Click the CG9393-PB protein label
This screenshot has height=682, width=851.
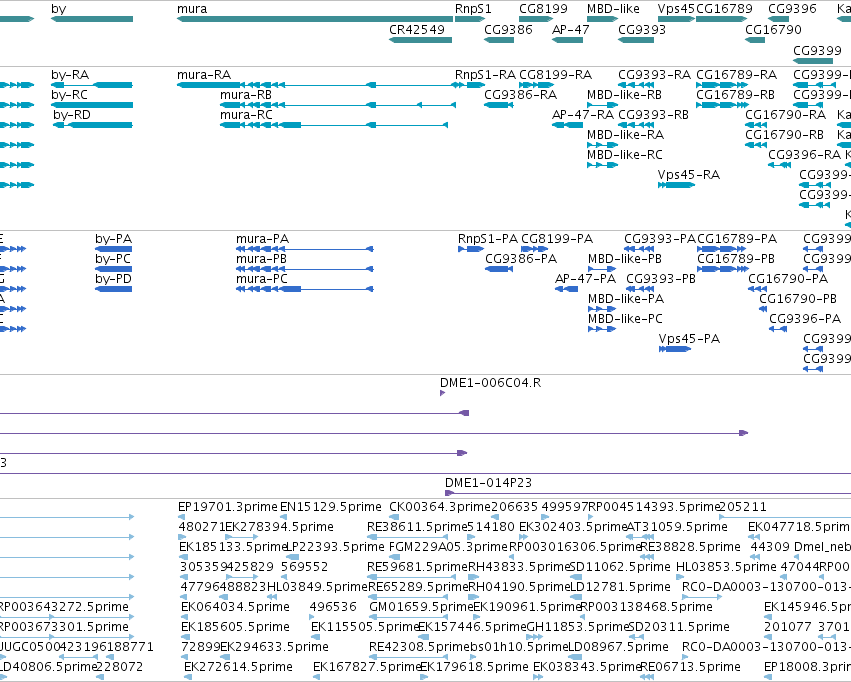[x=661, y=279]
